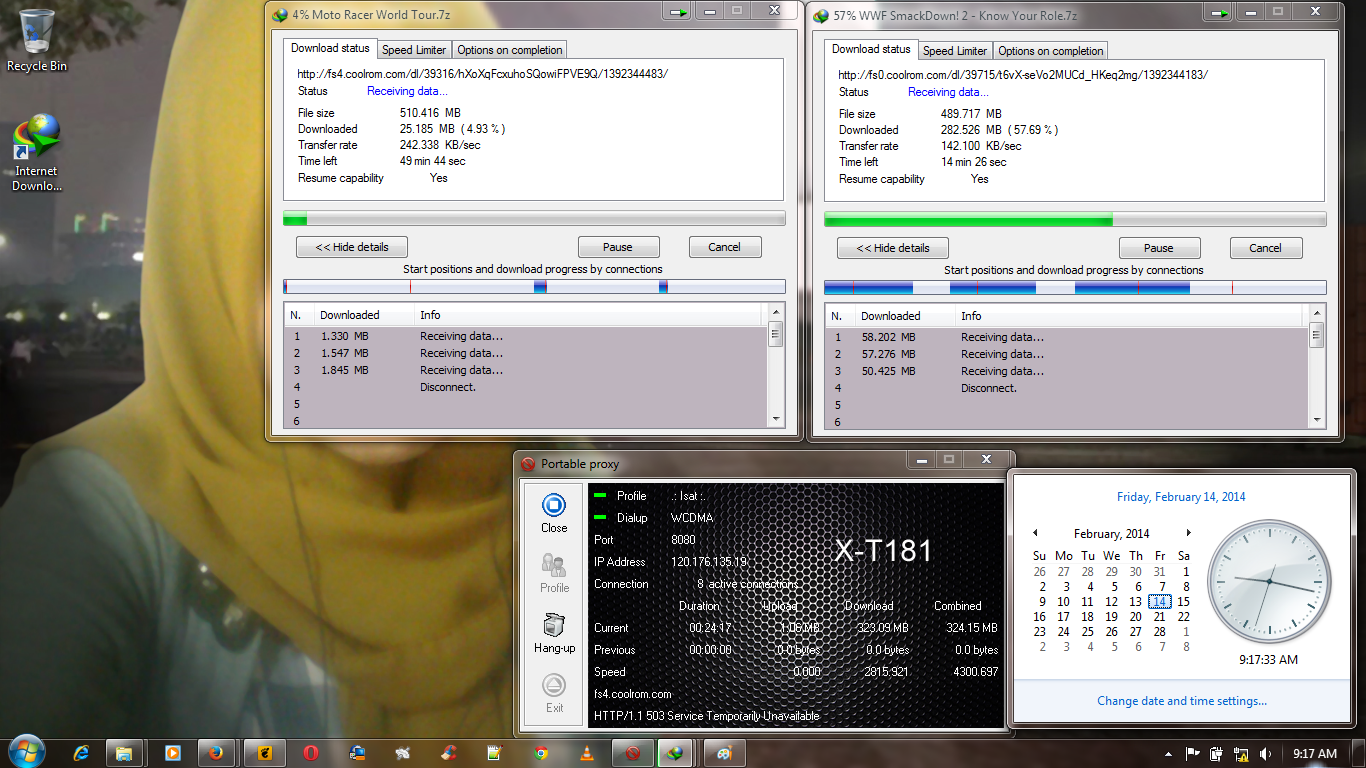
Task: Cancel the Moto Racer World Tour download
Action: [x=725, y=247]
